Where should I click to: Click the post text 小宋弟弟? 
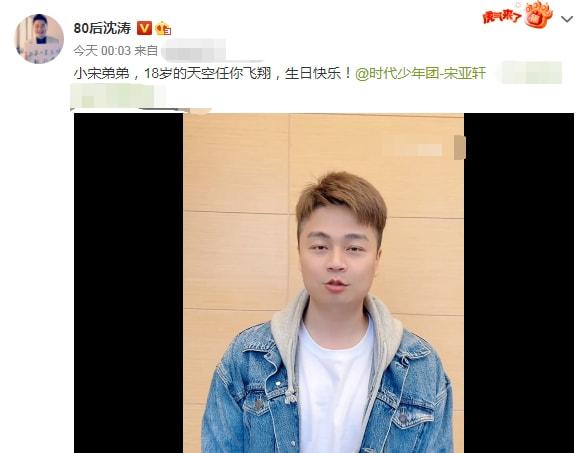[x=102, y=73]
